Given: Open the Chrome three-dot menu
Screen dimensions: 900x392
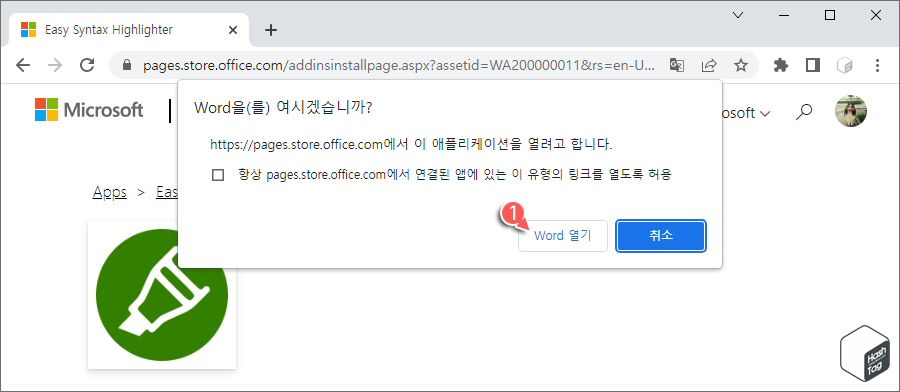Looking at the screenshot, I should [877, 65].
